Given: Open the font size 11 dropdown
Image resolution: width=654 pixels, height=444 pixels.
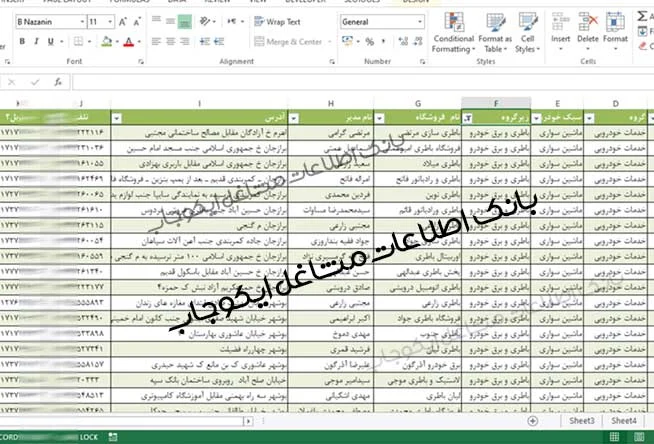Looking at the screenshot, I should (x=110, y=22).
